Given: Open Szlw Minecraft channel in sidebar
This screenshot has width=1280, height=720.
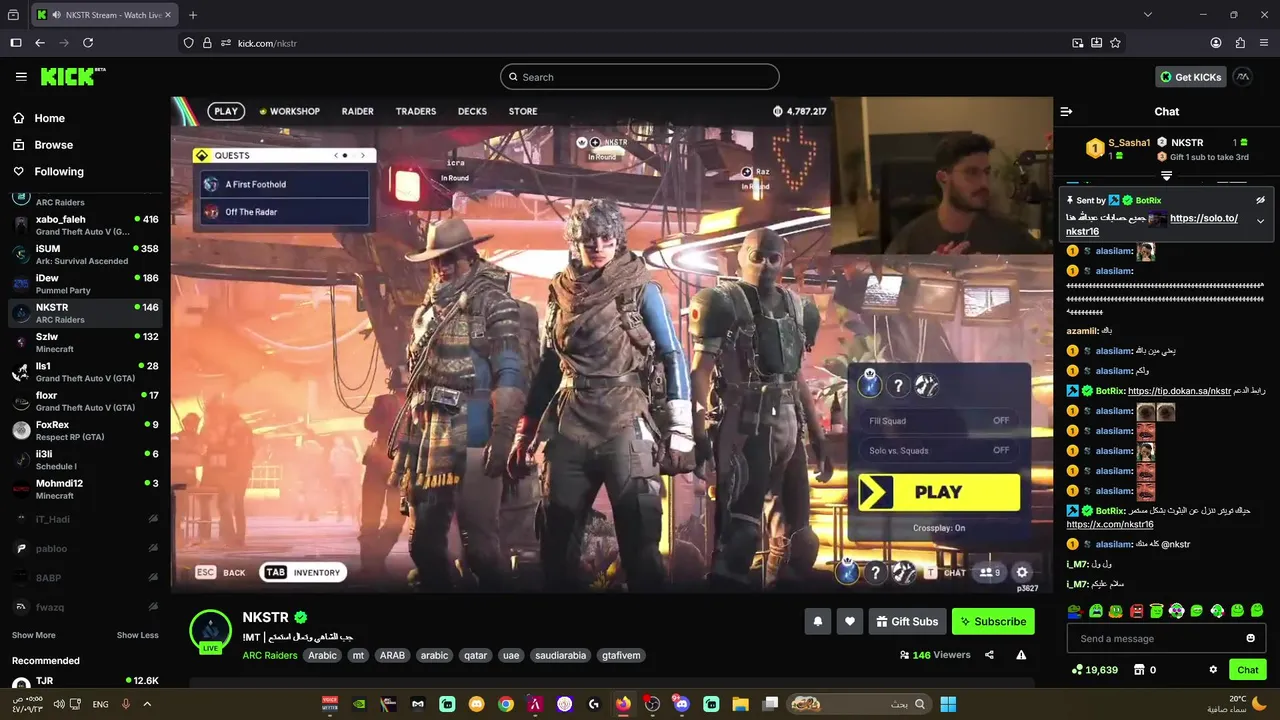Looking at the screenshot, I should 85,342.
